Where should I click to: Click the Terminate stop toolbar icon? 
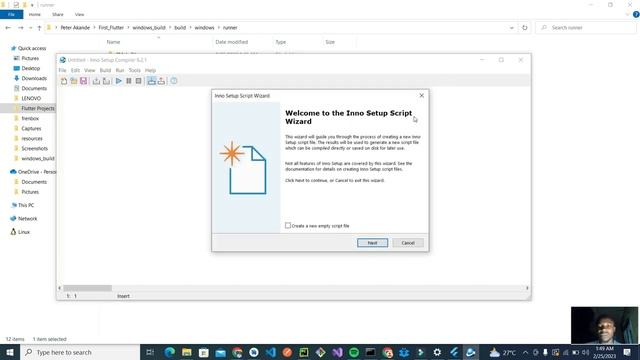coord(138,81)
